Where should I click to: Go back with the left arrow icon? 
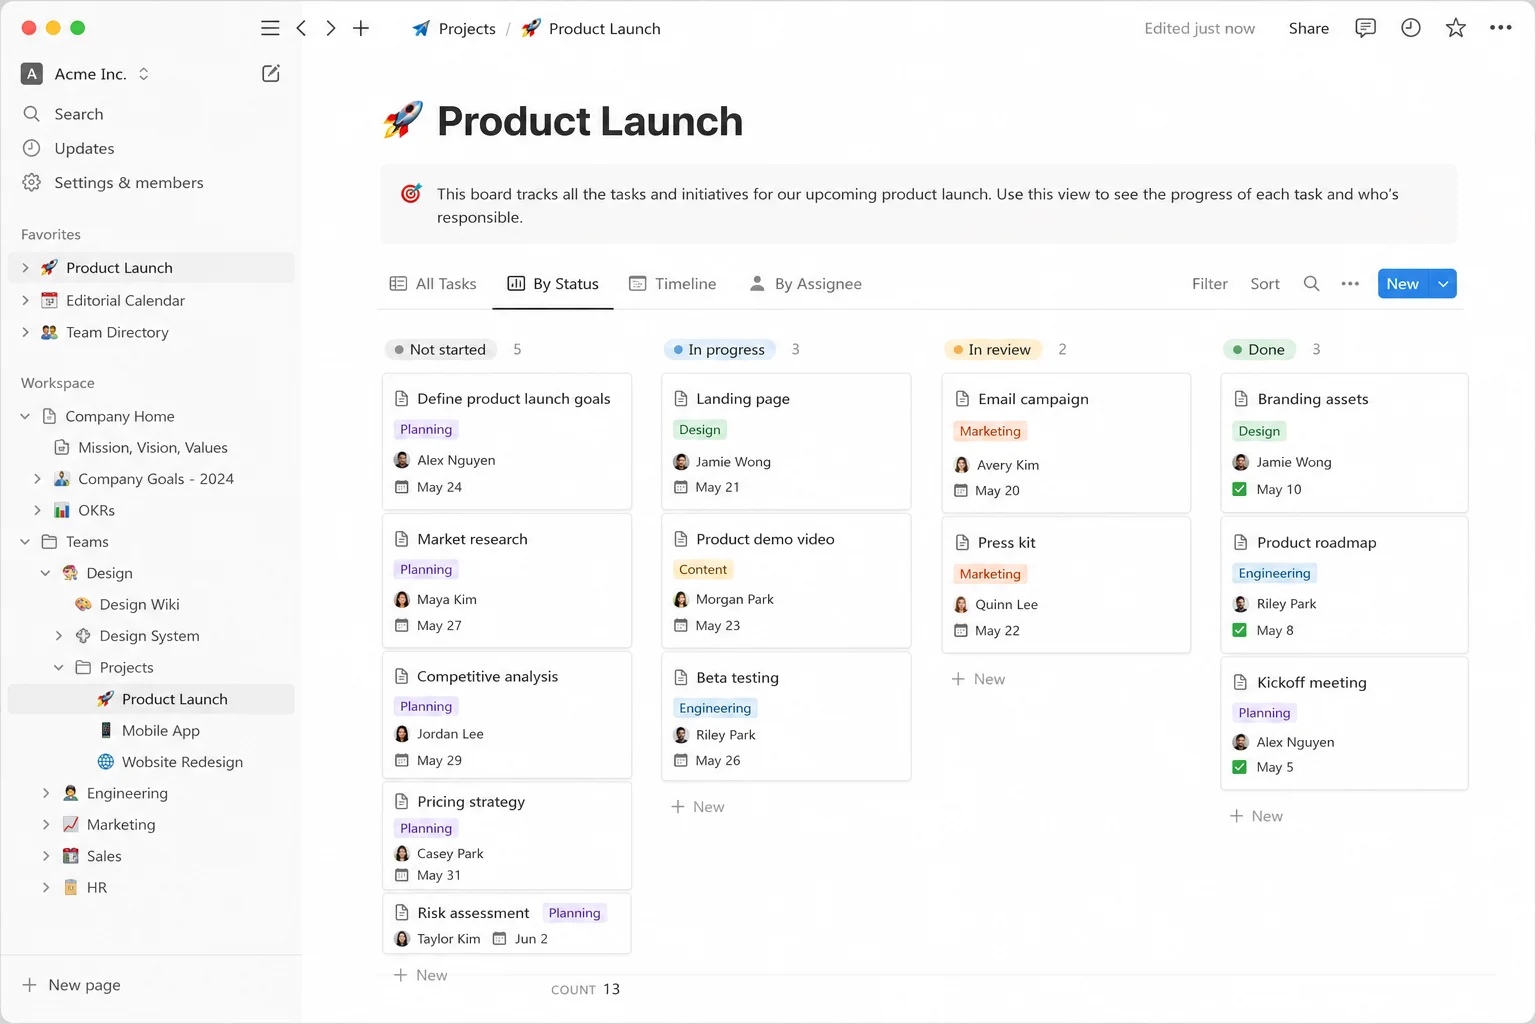(301, 28)
